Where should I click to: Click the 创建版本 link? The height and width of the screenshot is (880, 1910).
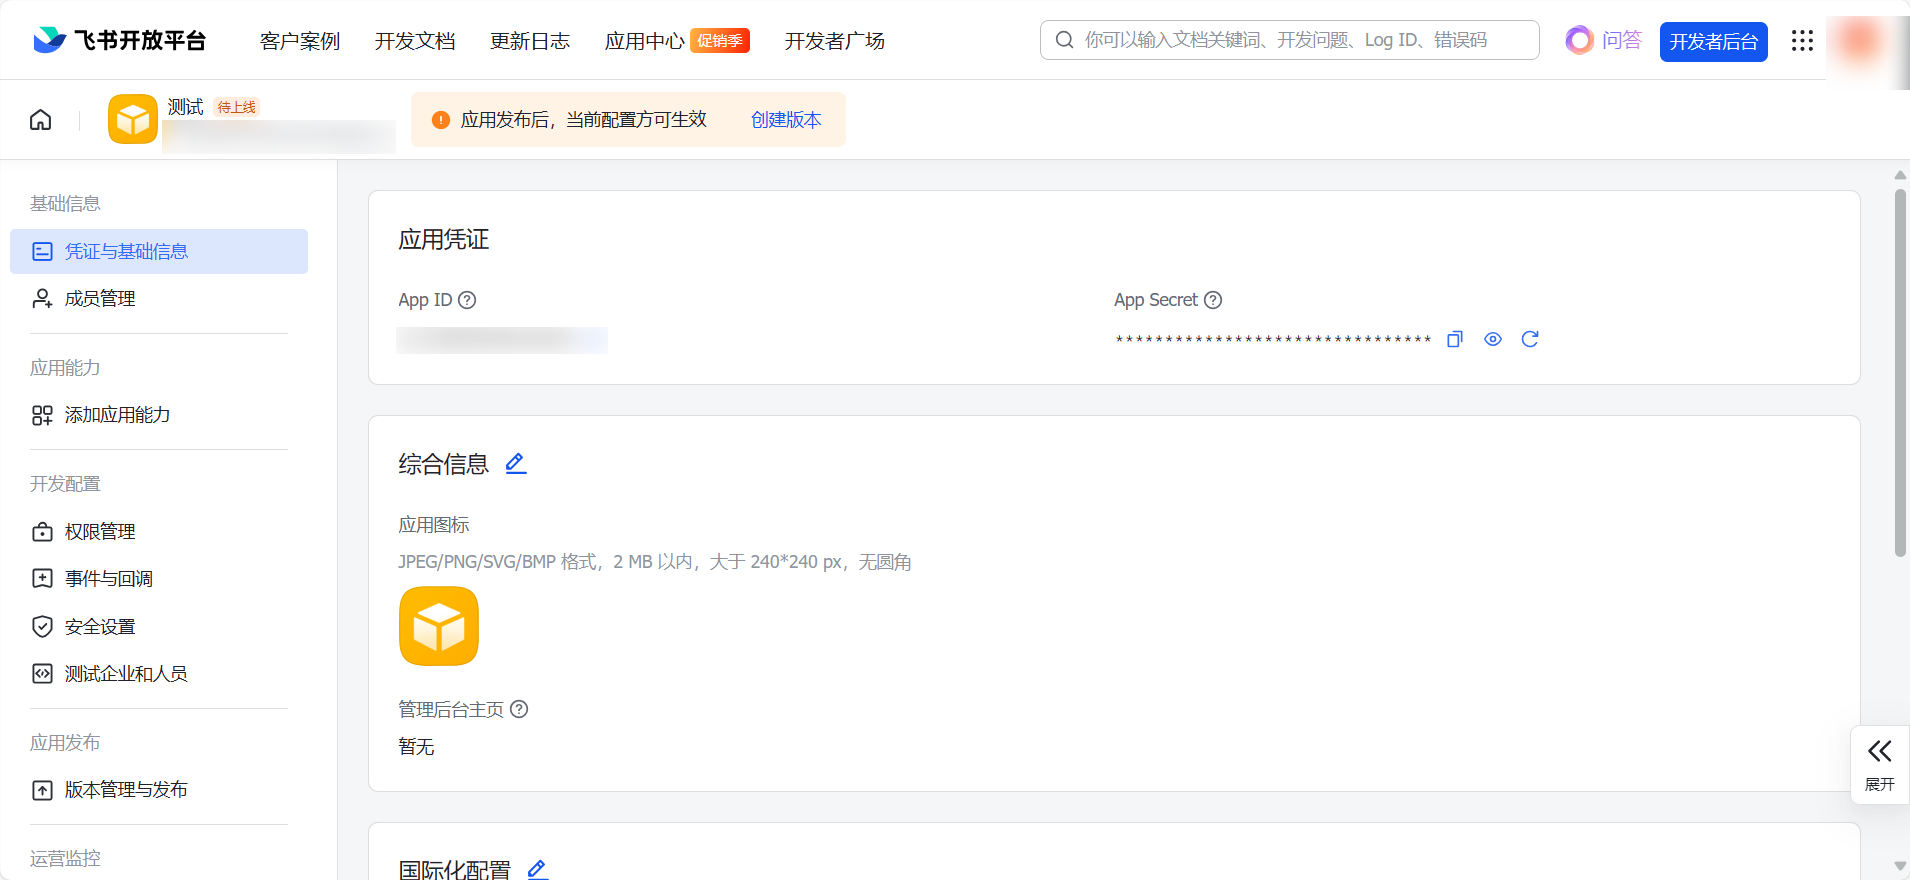coord(786,120)
